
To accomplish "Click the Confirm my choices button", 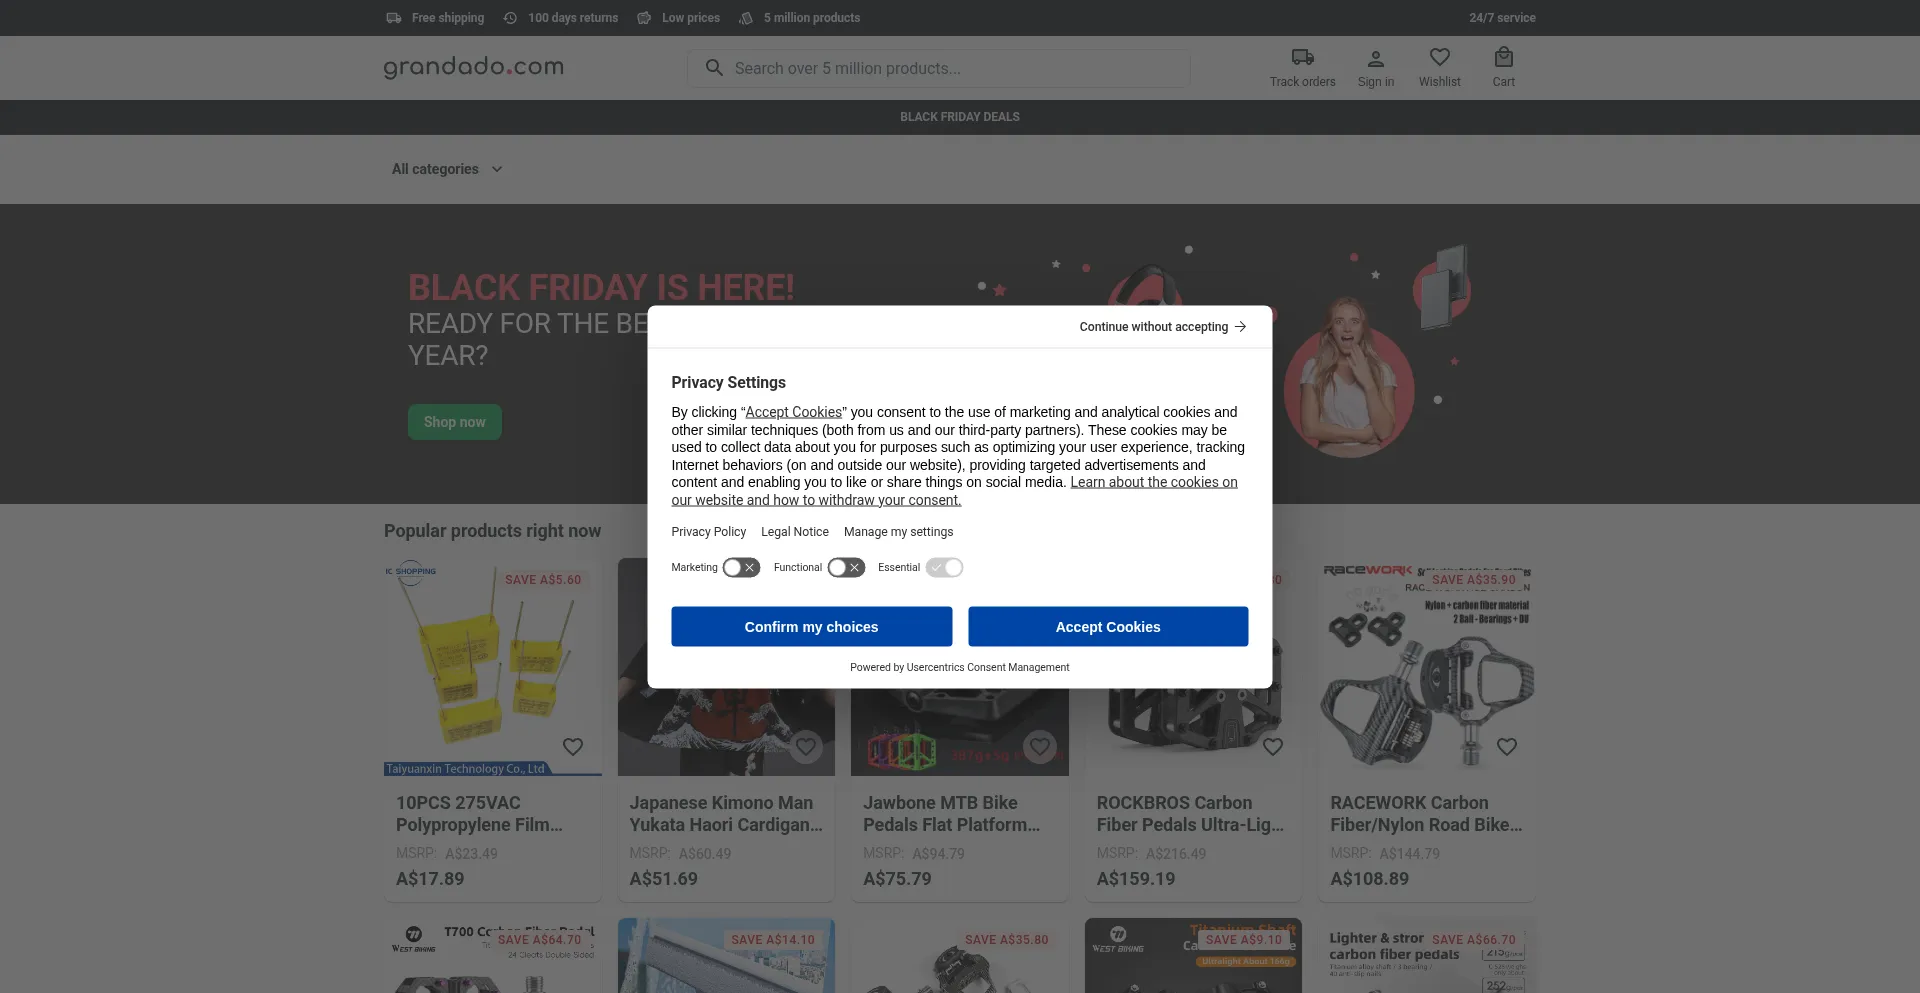I will click(811, 627).
